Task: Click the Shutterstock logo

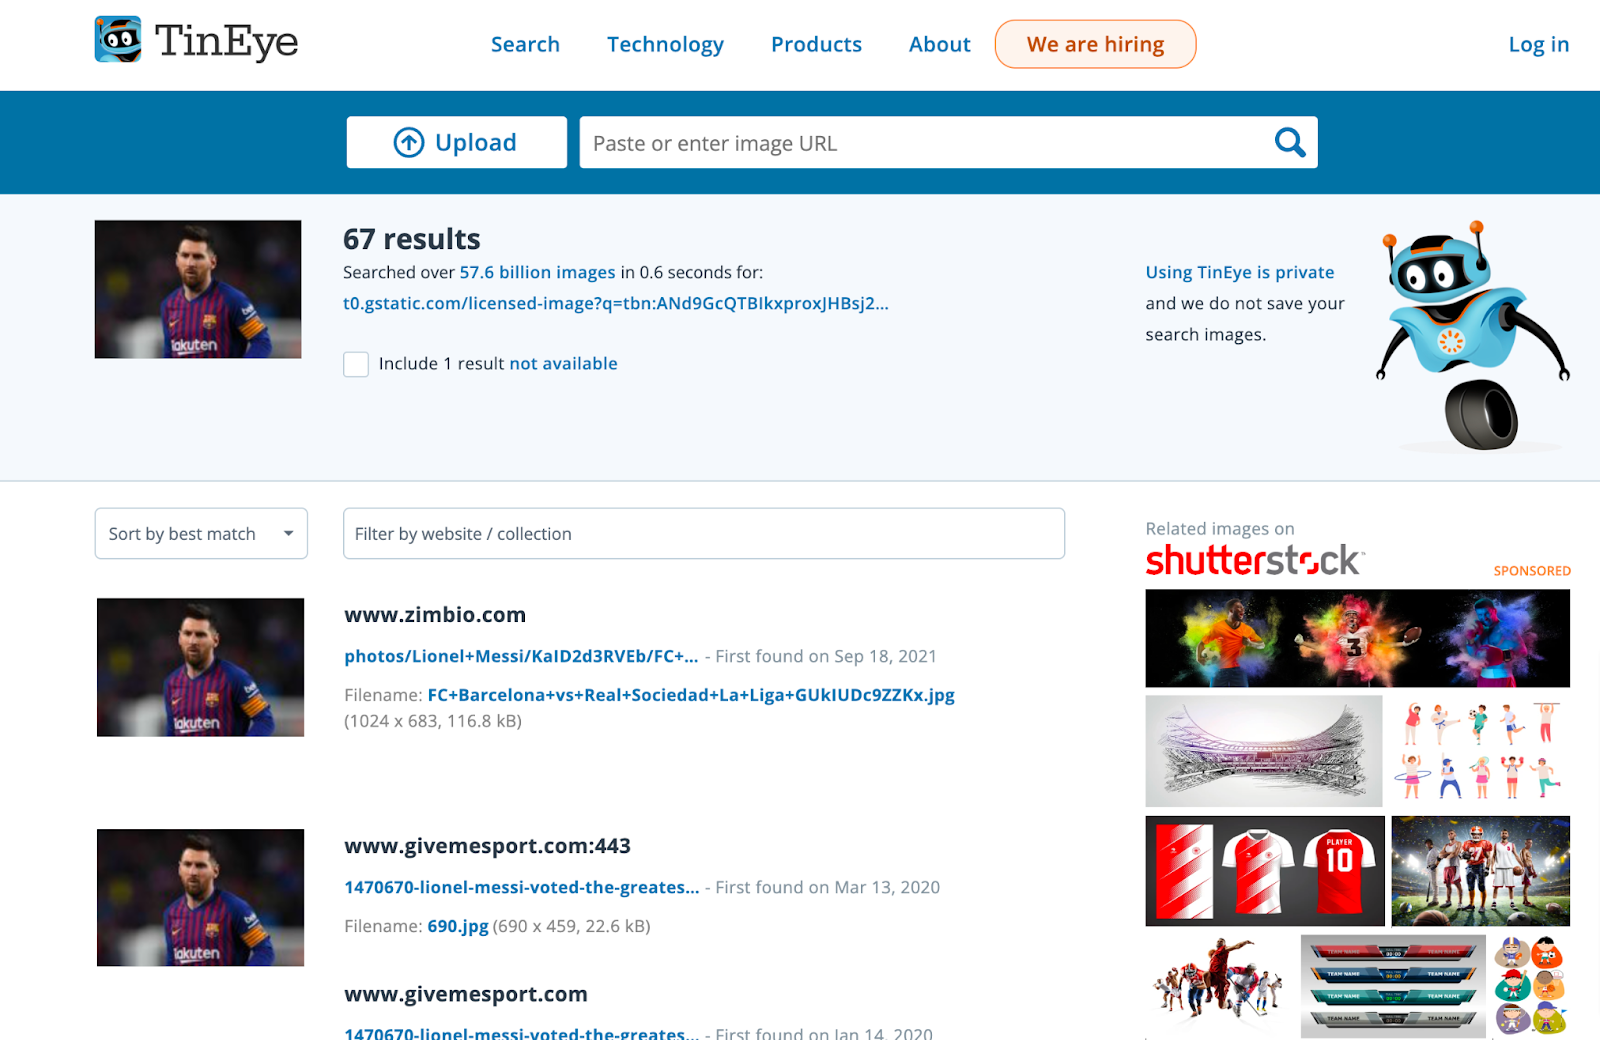Action: click(1251, 561)
